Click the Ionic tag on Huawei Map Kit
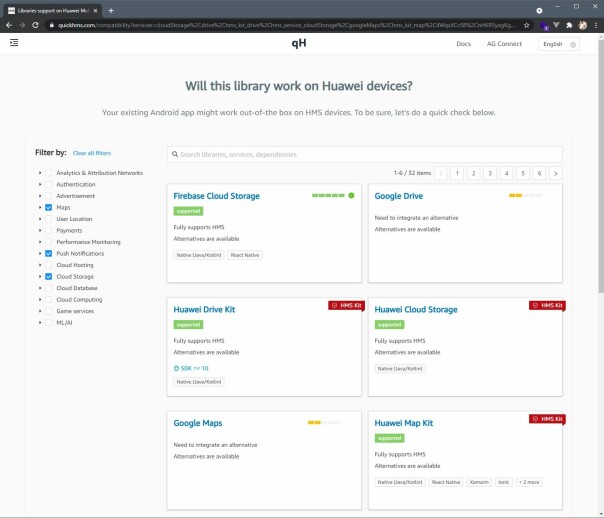Image resolution: width=604 pixels, height=518 pixels. coord(504,482)
